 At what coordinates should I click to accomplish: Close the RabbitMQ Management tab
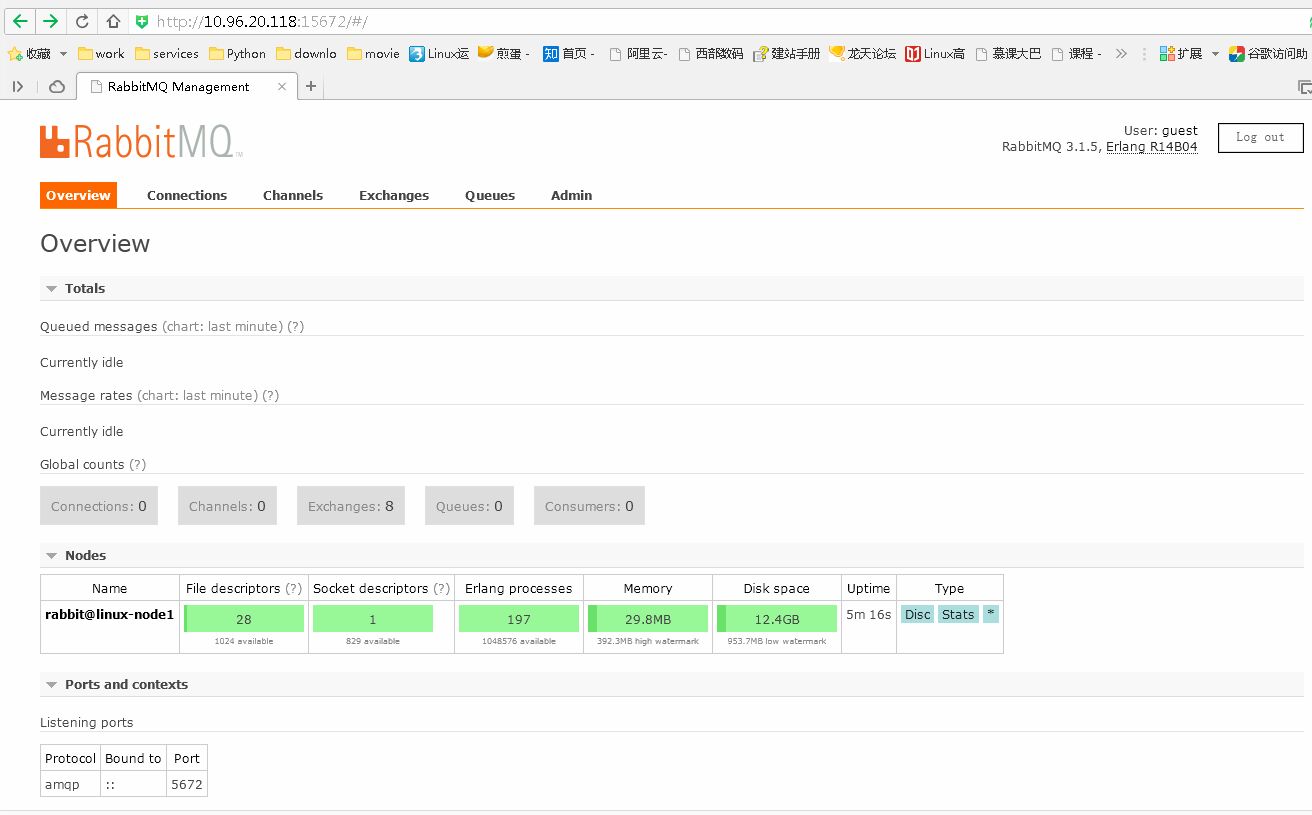click(282, 87)
